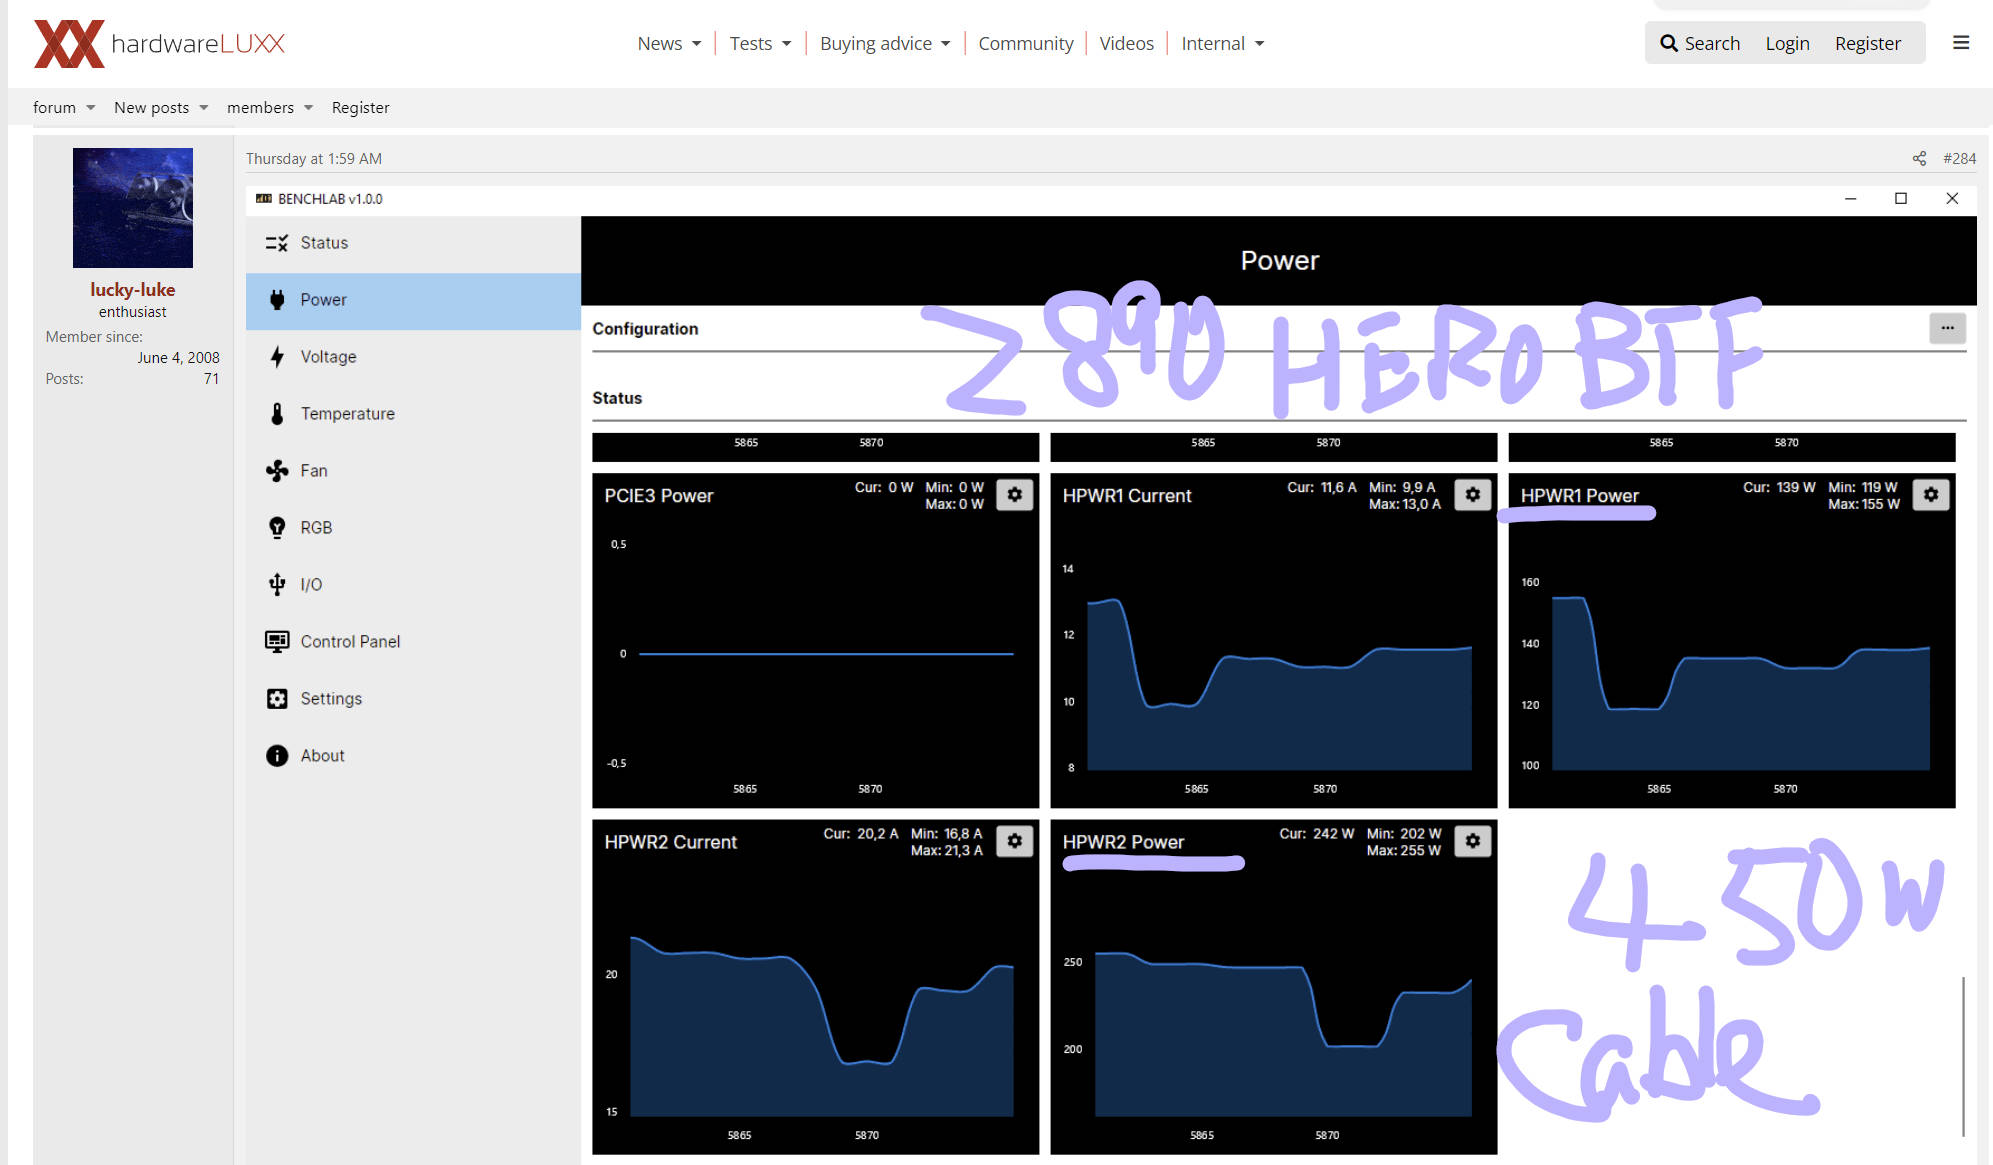Click the Login link
Image resolution: width=1993 pixels, height=1165 pixels.
[x=1787, y=44]
